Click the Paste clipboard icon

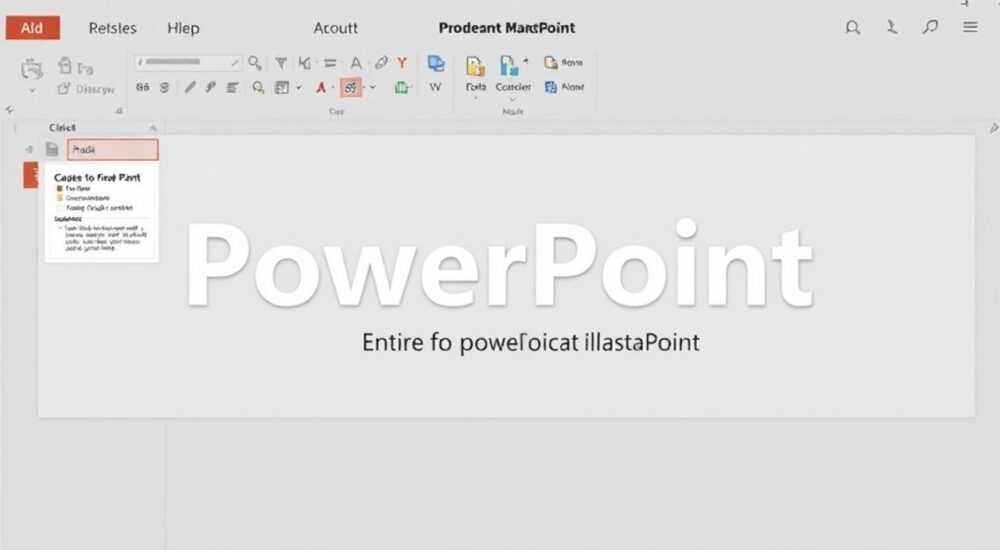(32, 68)
